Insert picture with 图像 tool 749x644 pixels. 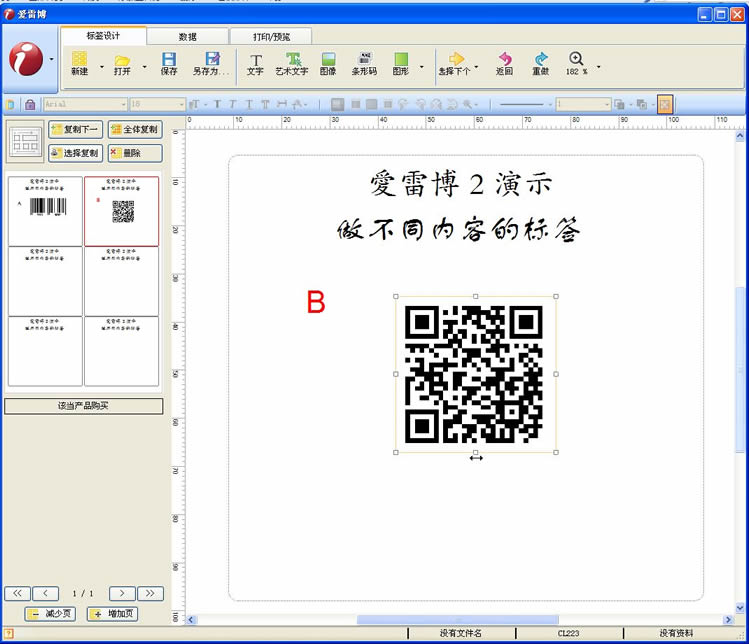(328, 64)
